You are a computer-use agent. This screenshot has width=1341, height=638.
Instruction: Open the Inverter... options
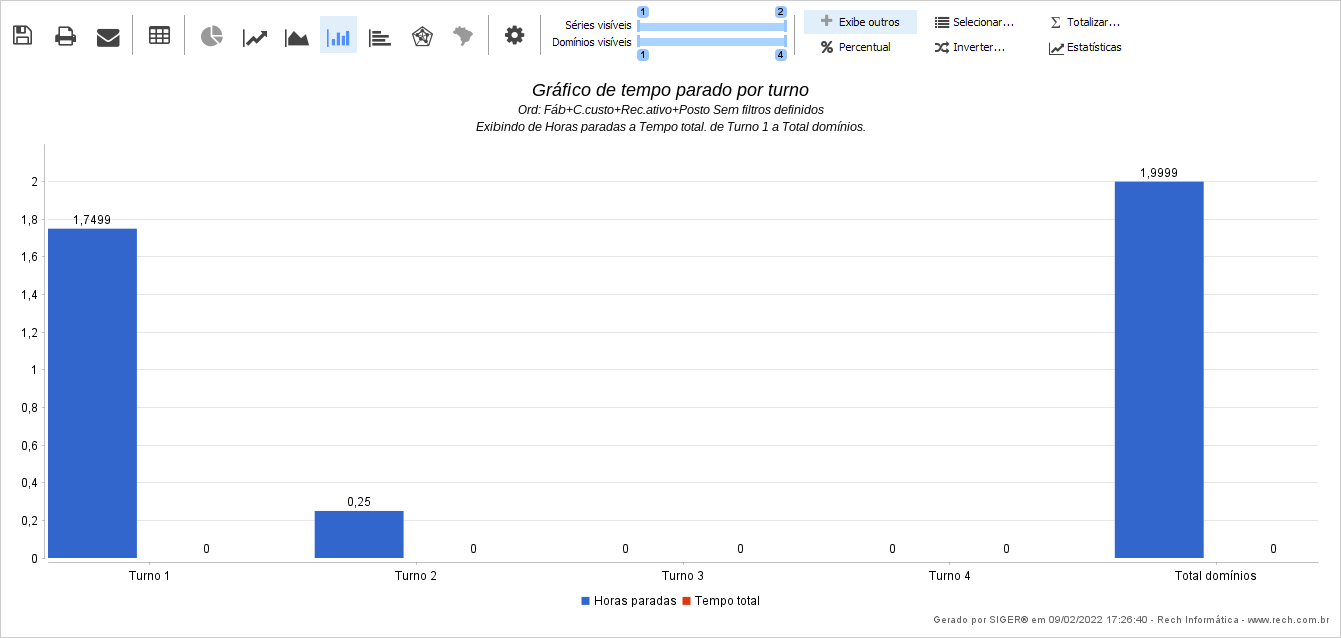[970, 47]
